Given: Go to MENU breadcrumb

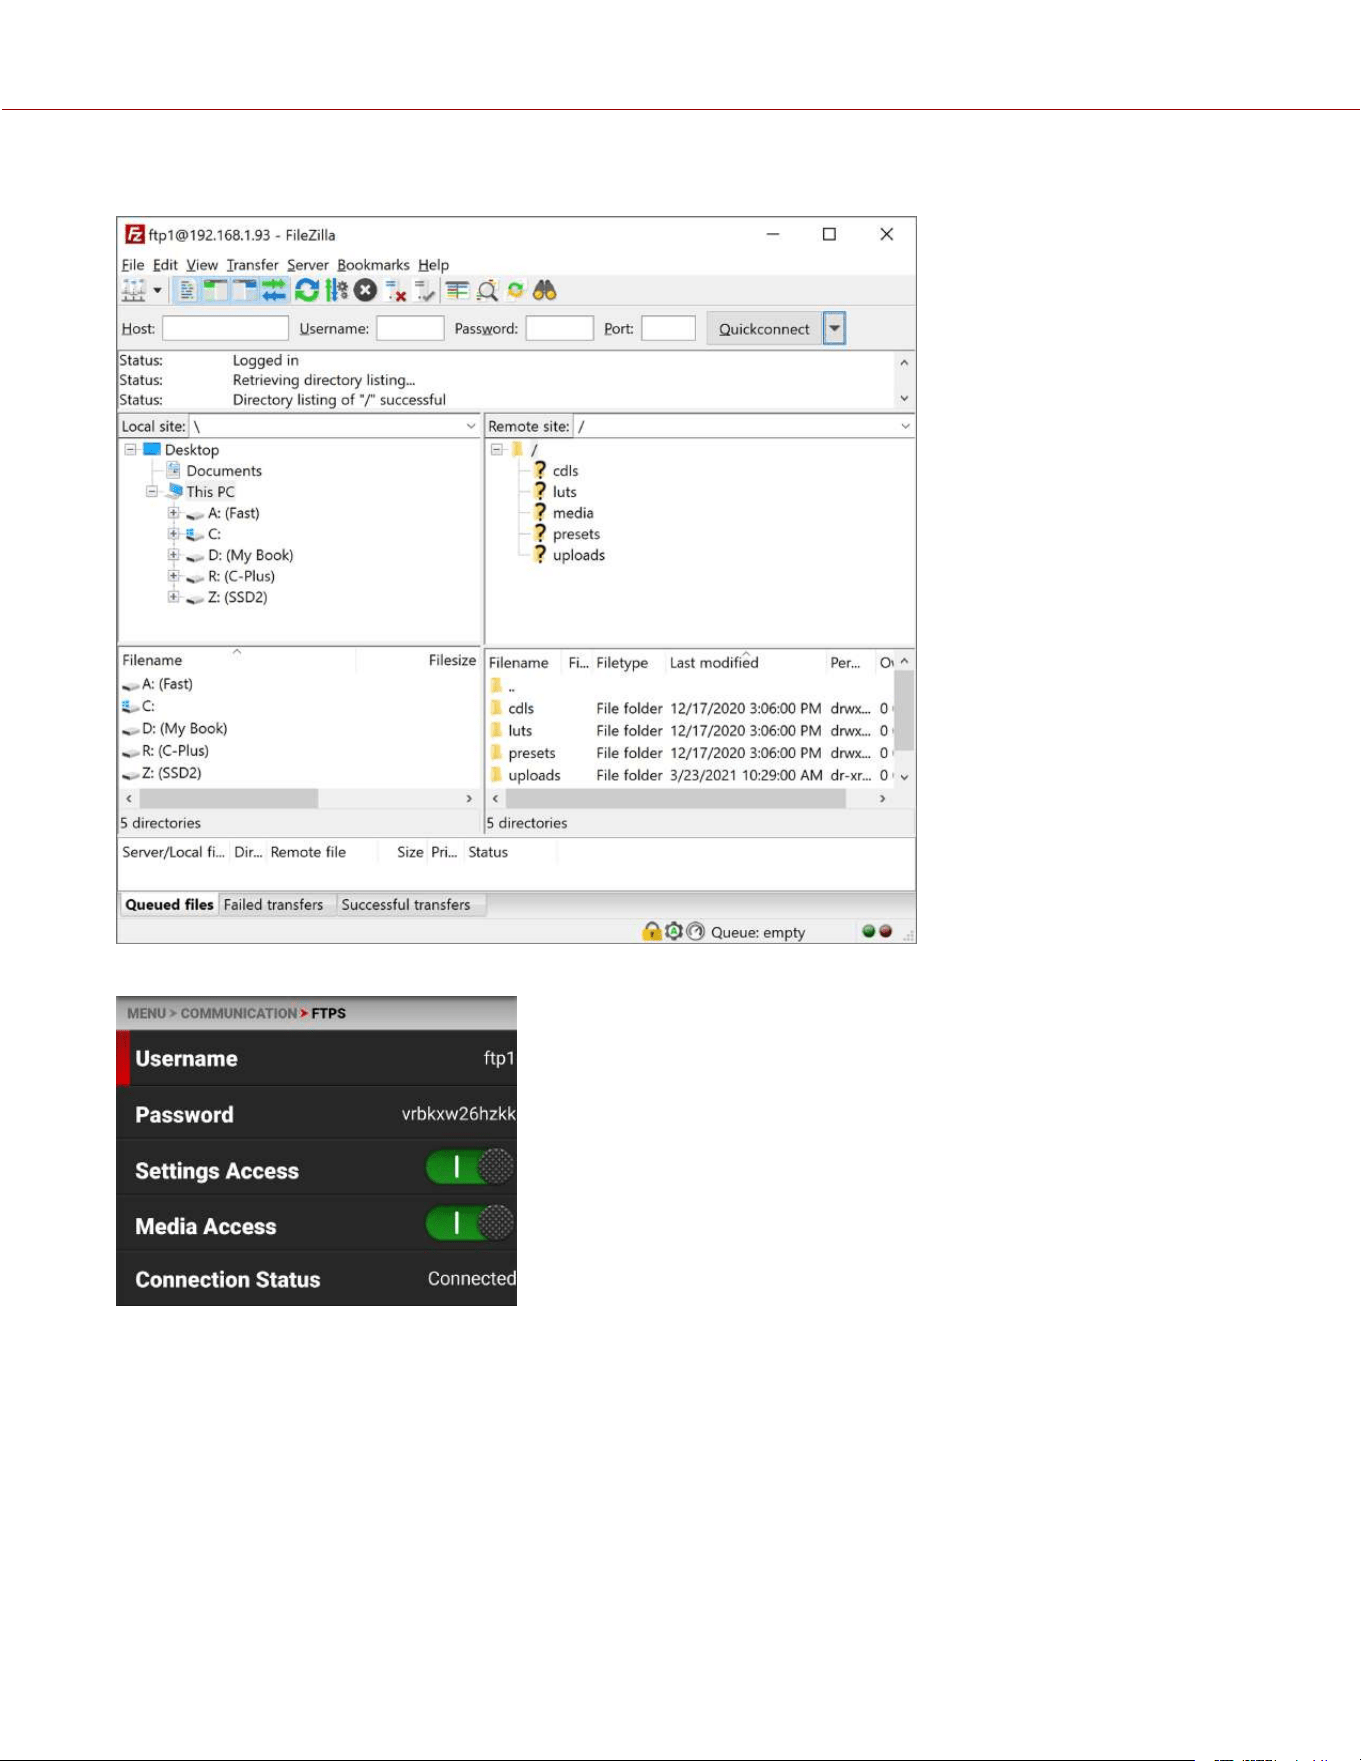Looking at the screenshot, I should click(x=146, y=1013).
